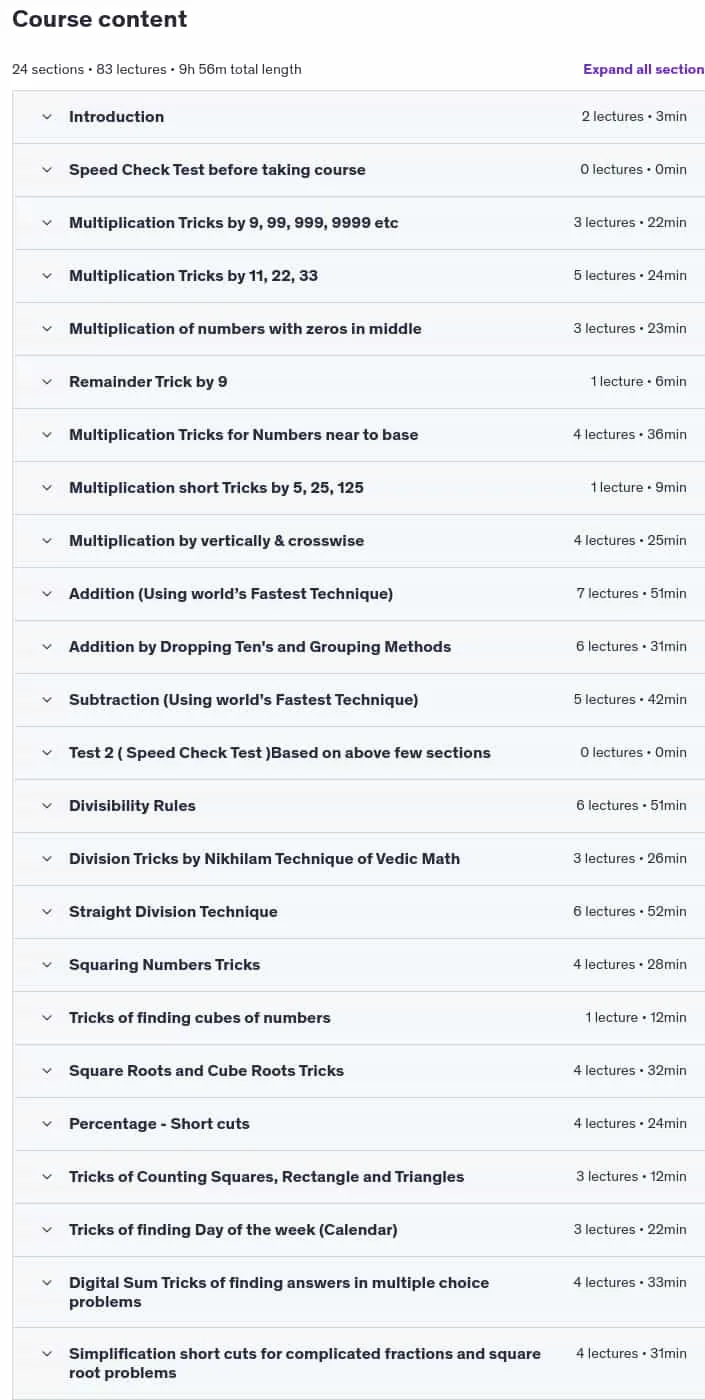
Task: Select Multiplication Tricks by 9, 99, 999 section
Action: click(x=359, y=223)
